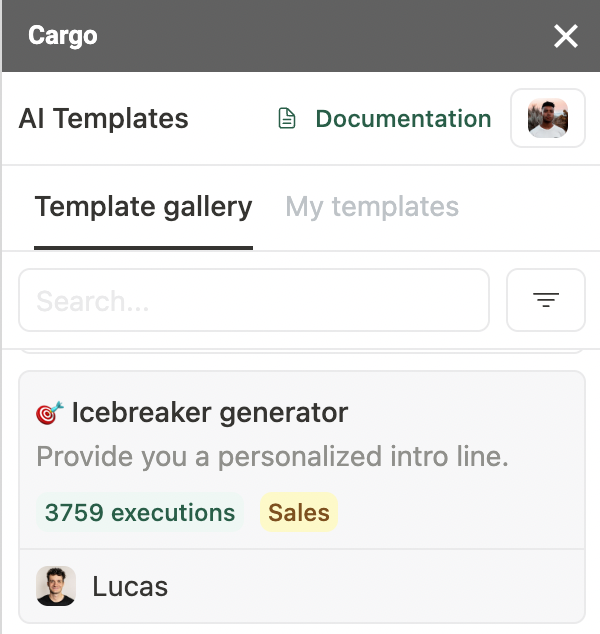The image size is (600, 634).
Task: Click the document icon beside Documentation
Action: pyautogui.click(x=288, y=119)
